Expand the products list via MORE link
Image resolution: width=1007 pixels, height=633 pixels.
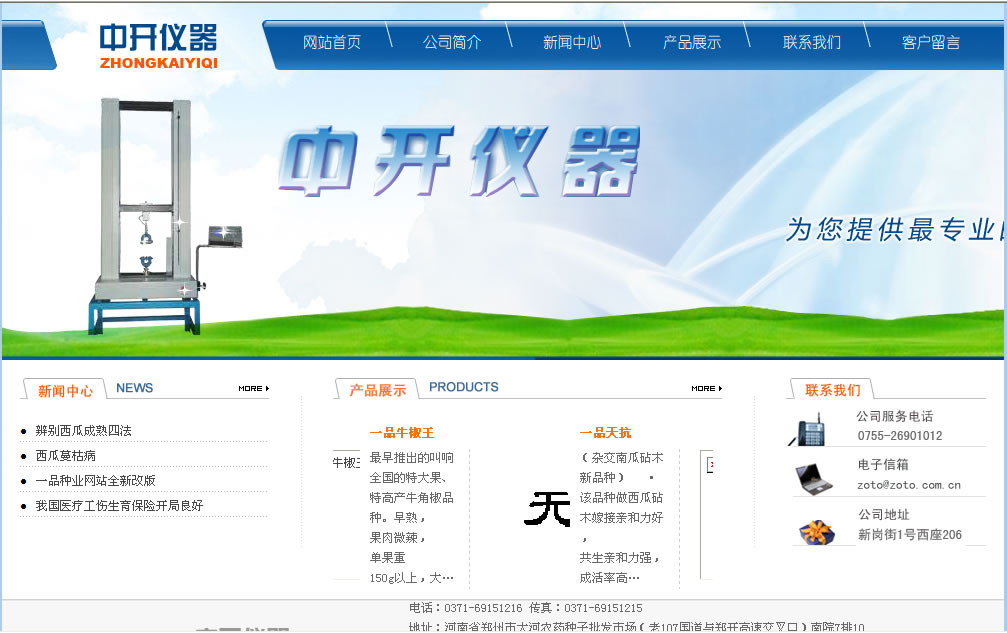[x=703, y=389]
